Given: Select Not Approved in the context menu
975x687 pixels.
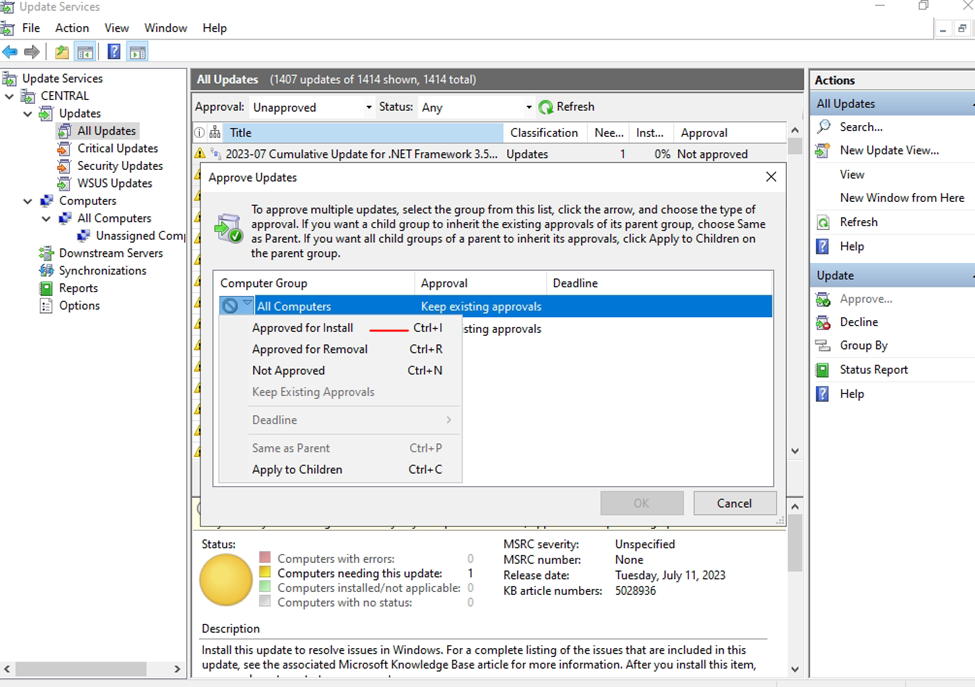Looking at the screenshot, I should coord(288,371).
